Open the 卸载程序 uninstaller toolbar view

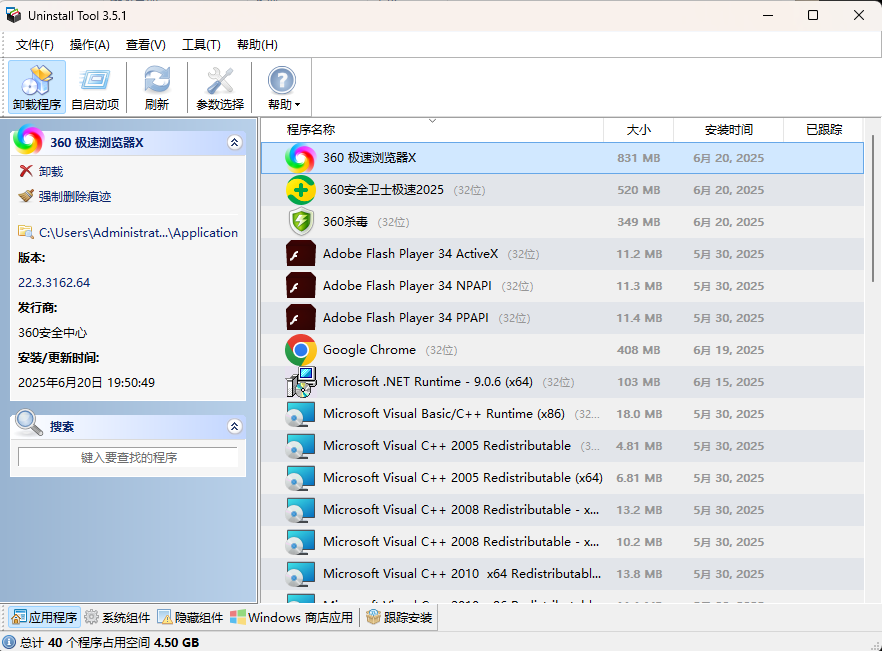pyautogui.click(x=37, y=87)
